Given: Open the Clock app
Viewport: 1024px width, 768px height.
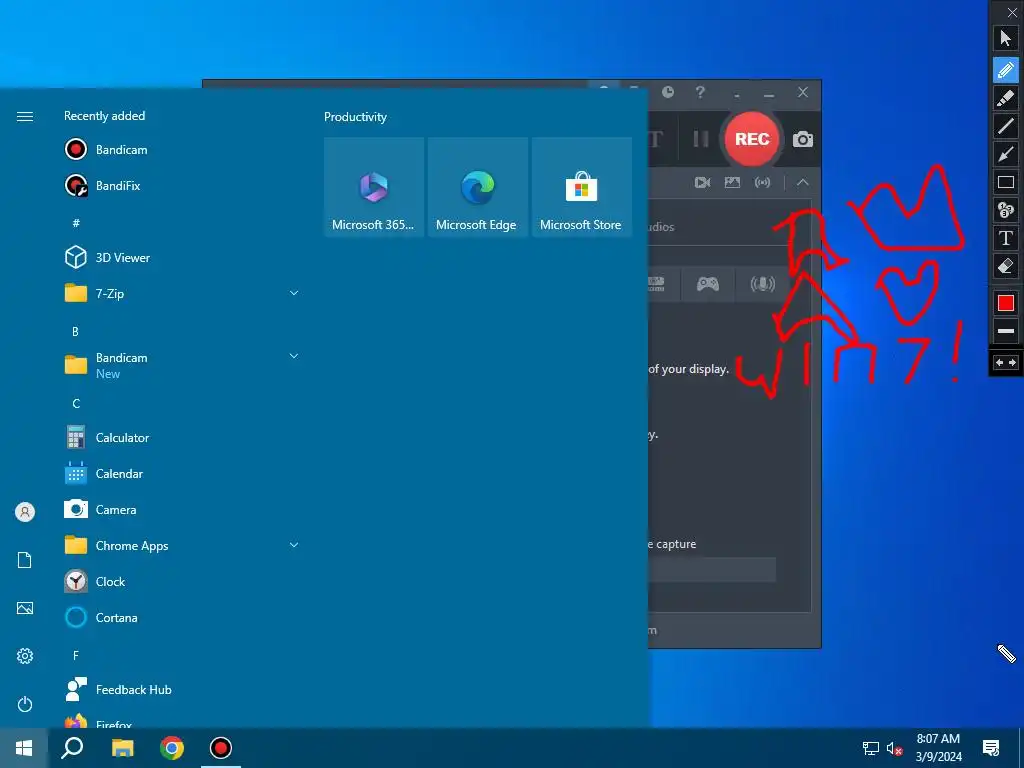Looking at the screenshot, I should [x=182, y=581].
